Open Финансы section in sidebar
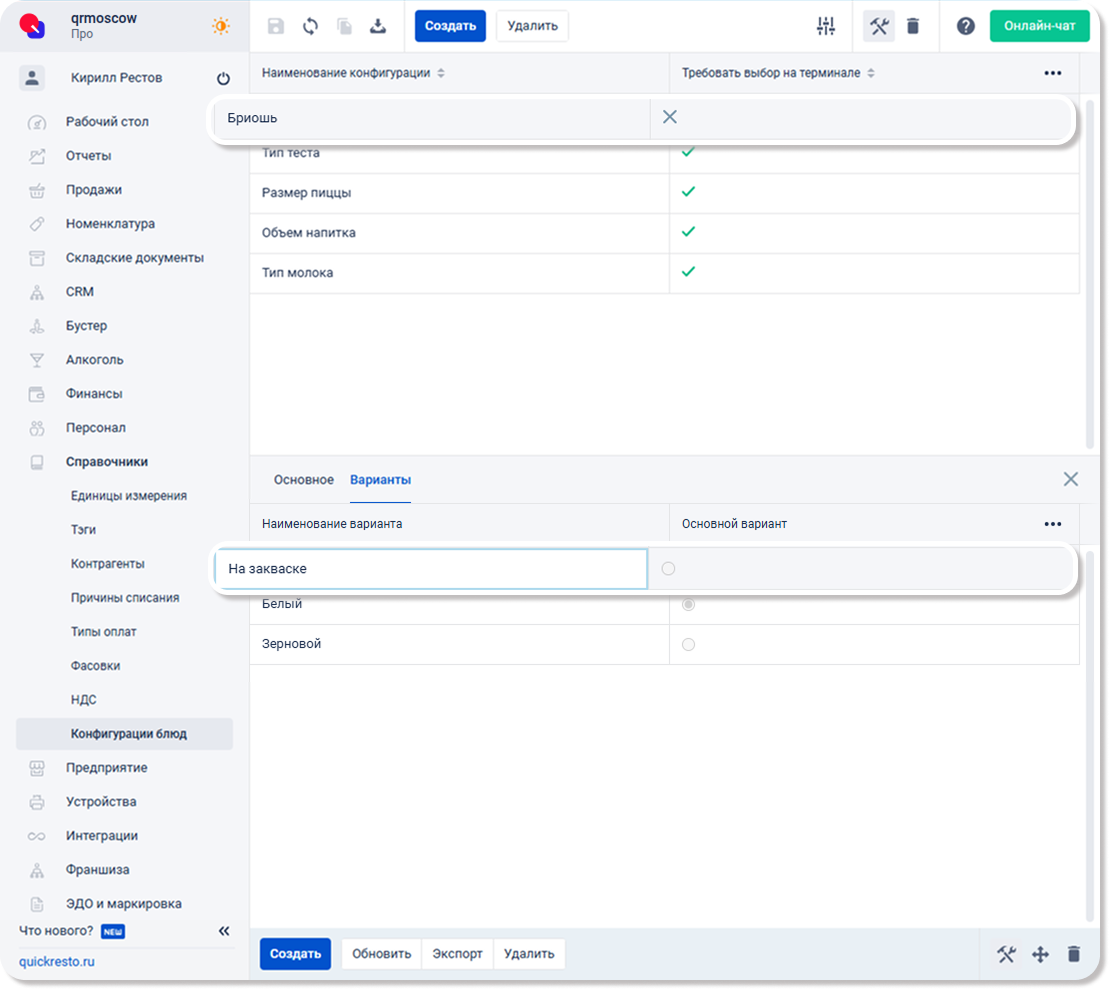 94,393
